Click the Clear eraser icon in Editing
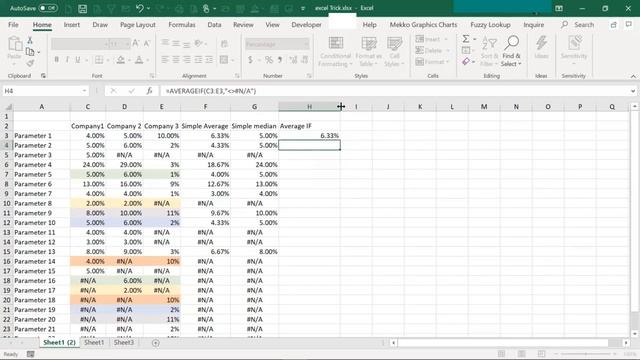640x360 pixels. (x=466, y=62)
